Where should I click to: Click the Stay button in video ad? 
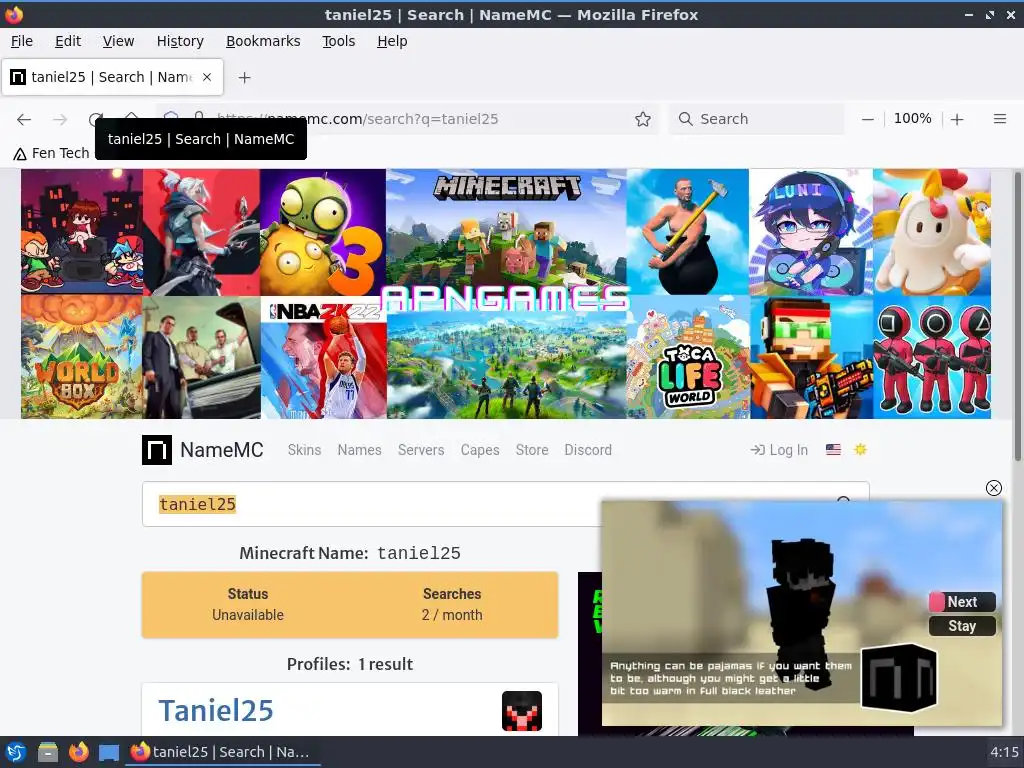962,626
